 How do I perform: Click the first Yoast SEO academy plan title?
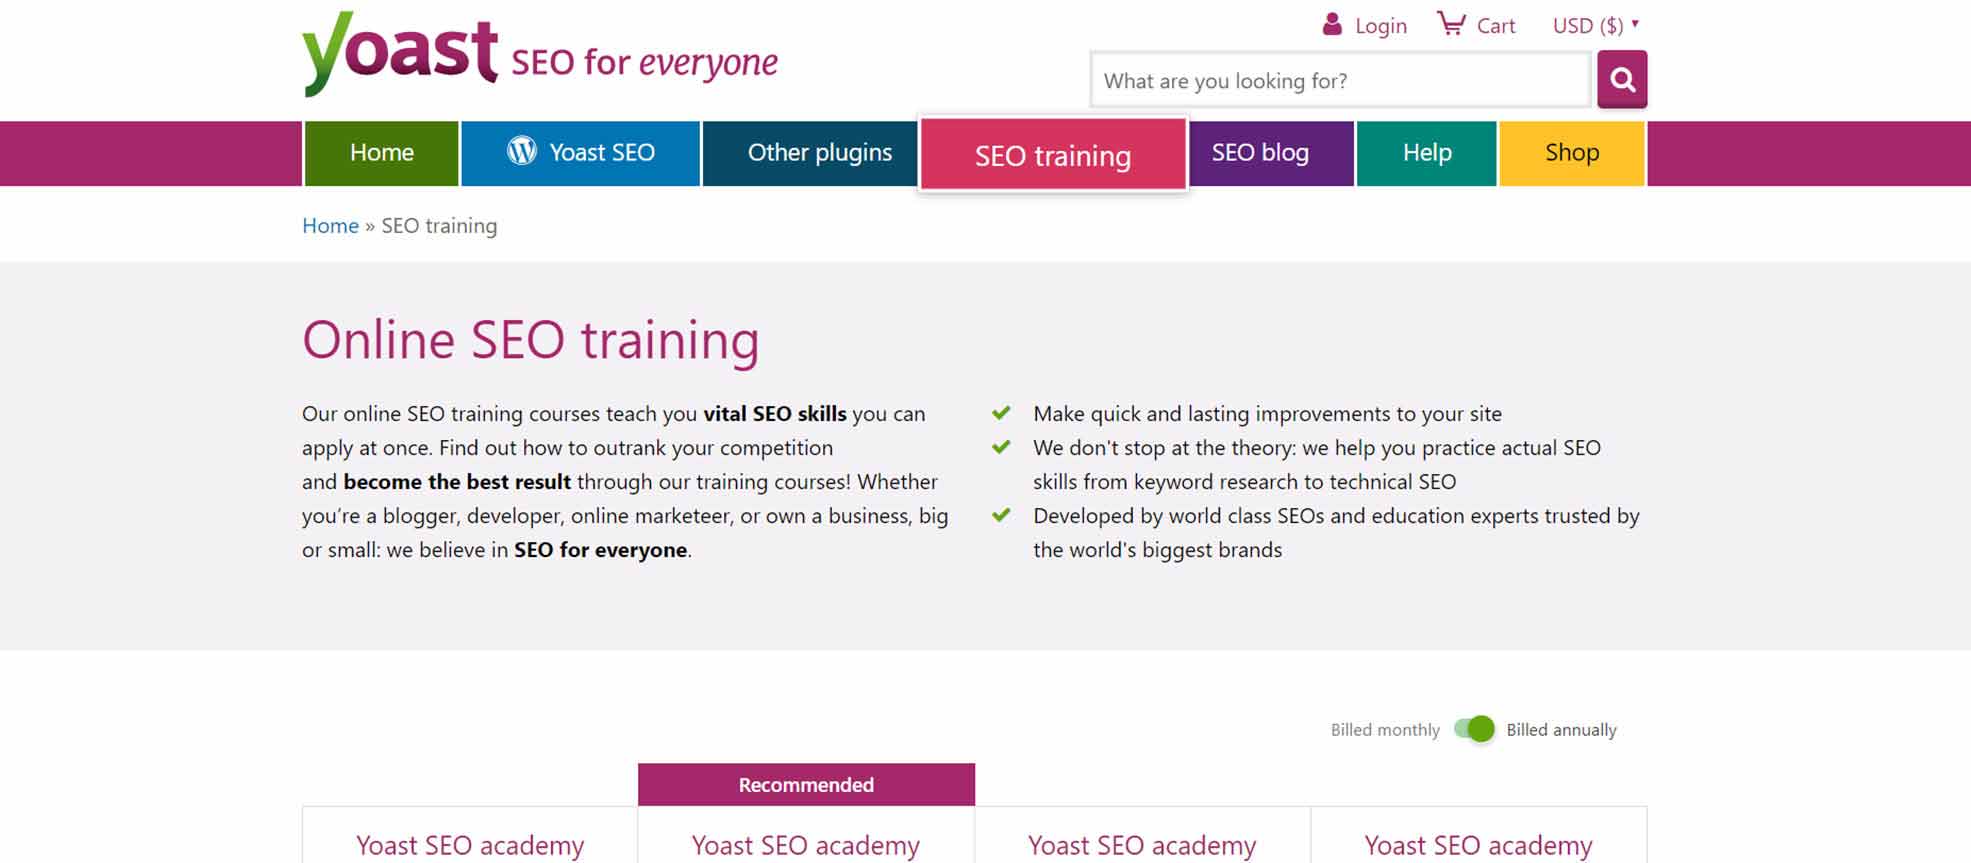(470, 846)
